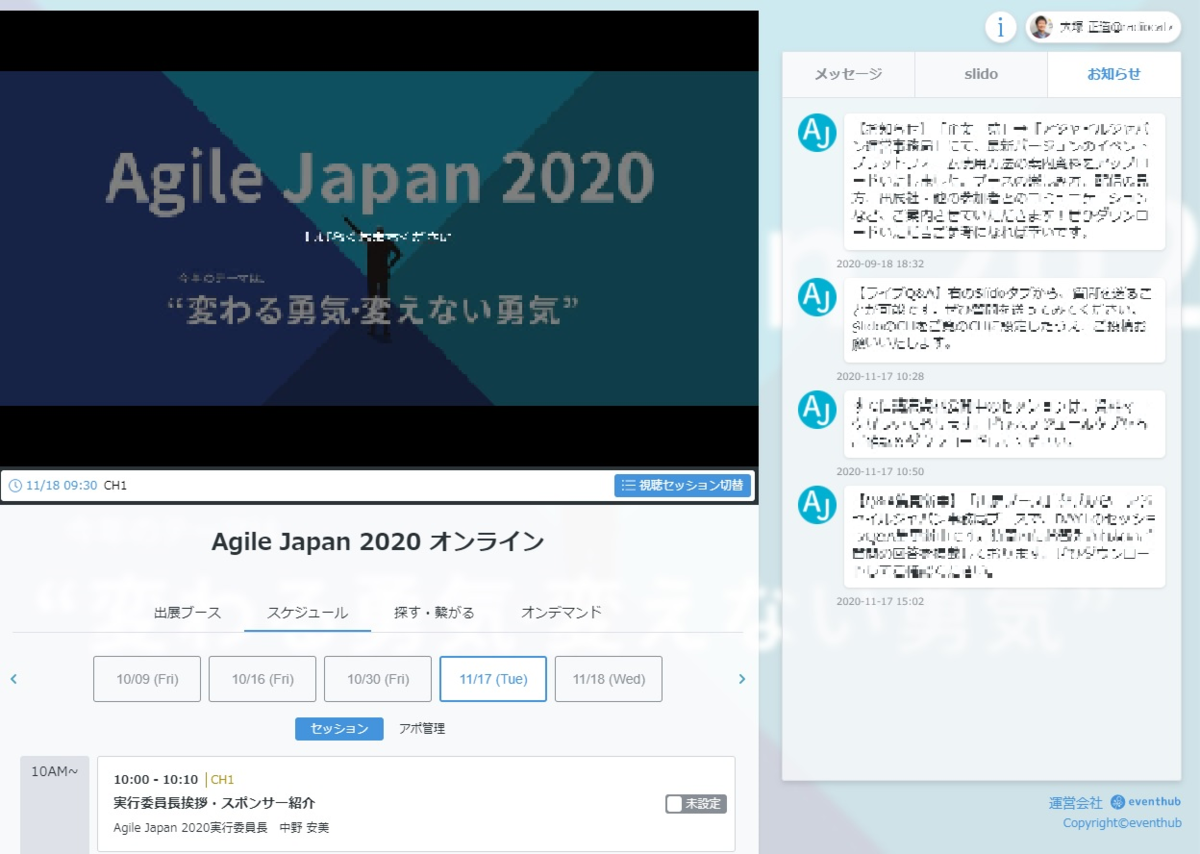Open session 実行委員長挨拶・スポンサー紹介
1200x854 pixels.
(x=214, y=803)
